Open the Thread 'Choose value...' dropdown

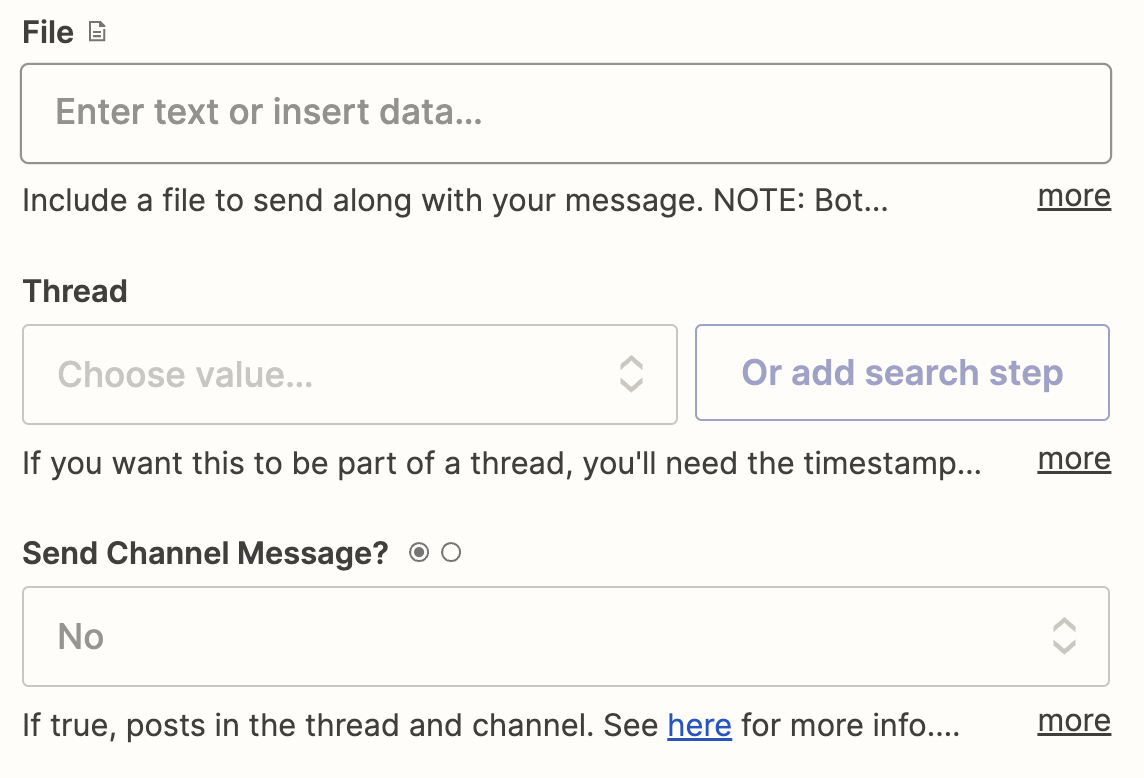click(350, 374)
